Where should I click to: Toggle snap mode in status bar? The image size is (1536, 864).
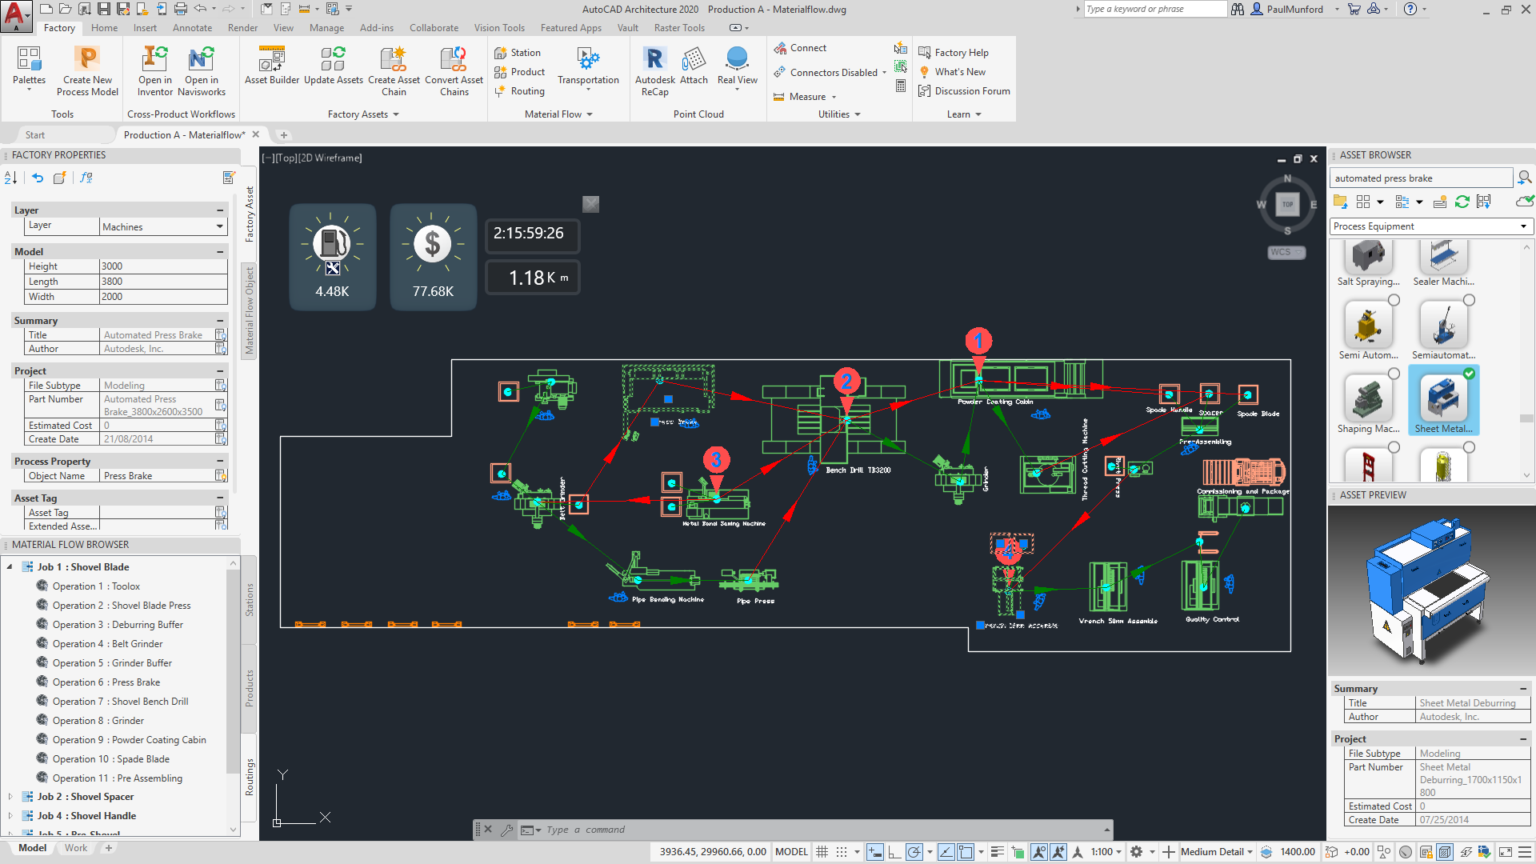[842, 852]
